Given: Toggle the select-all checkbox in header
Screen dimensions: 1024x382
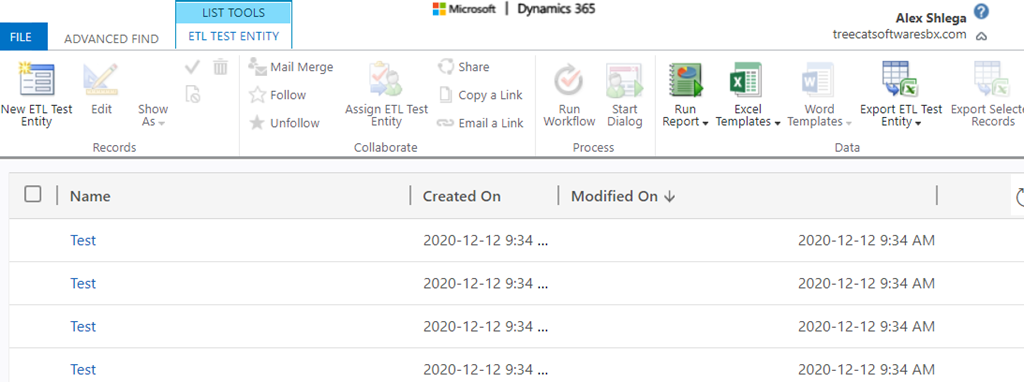Looking at the screenshot, I should (33, 194).
